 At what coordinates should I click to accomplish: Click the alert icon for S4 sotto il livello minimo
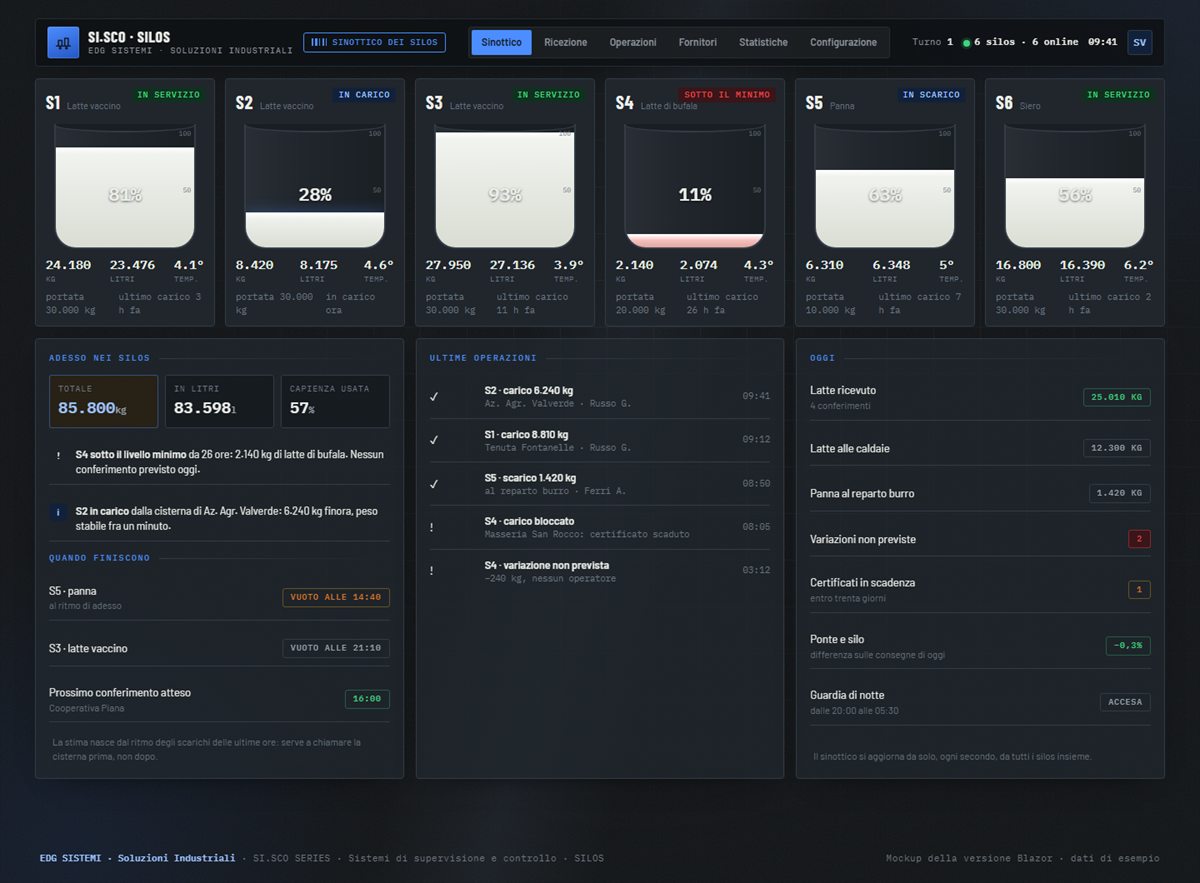coord(58,455)
